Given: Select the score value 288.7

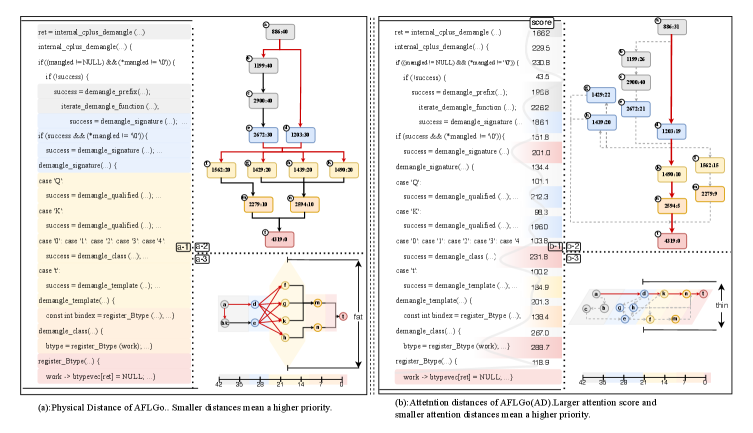Looking at the screenshot, I should coord(541,346).
